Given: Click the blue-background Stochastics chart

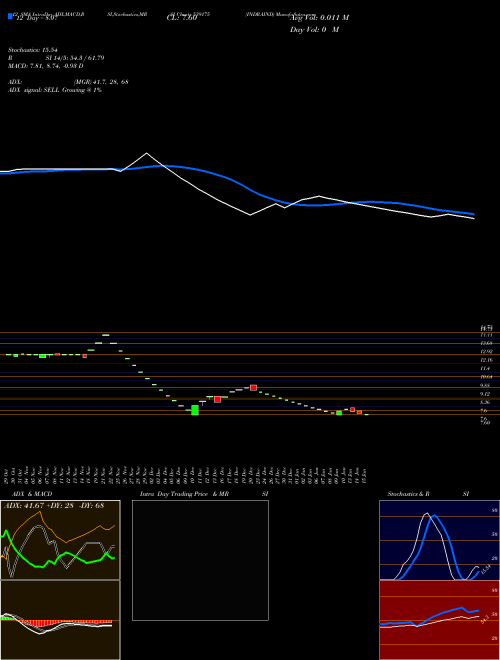Looking at the screenshot, I should coord(439,540).
